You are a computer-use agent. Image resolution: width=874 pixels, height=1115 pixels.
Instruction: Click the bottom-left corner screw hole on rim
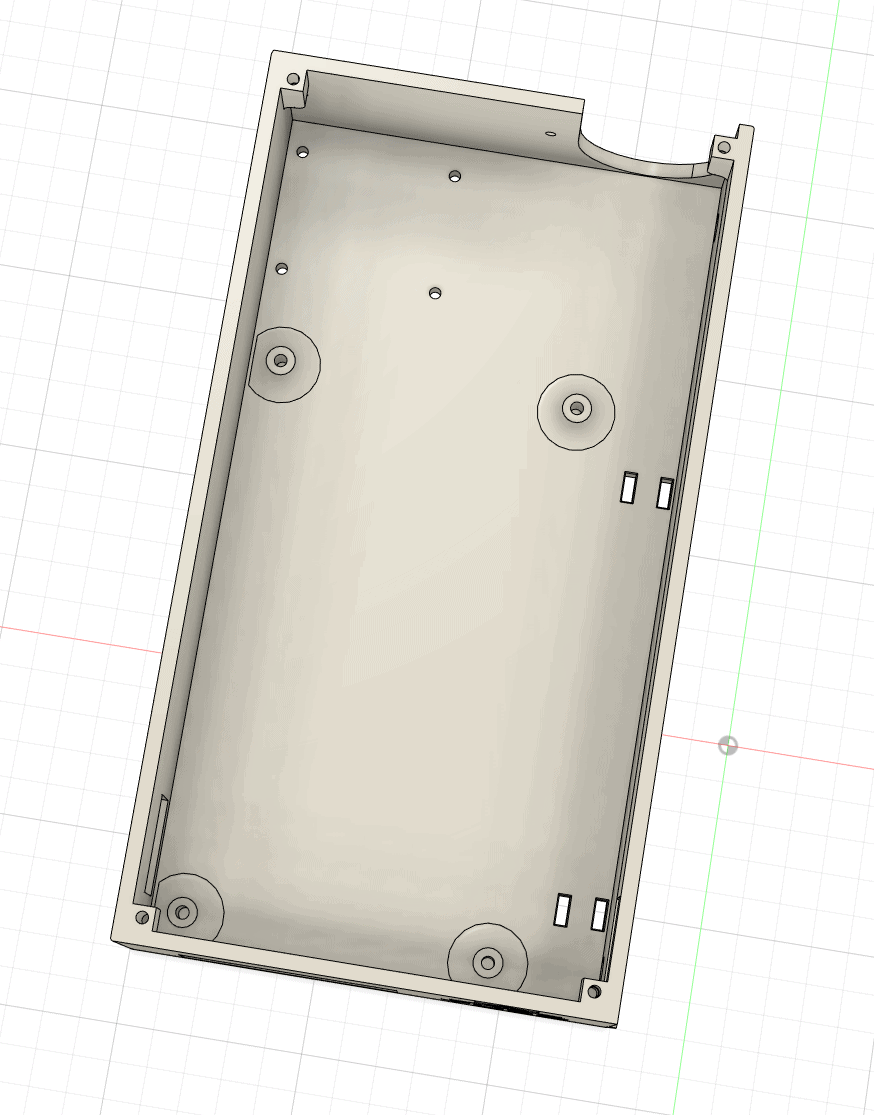pyautogui.click(x=142, y=916)
